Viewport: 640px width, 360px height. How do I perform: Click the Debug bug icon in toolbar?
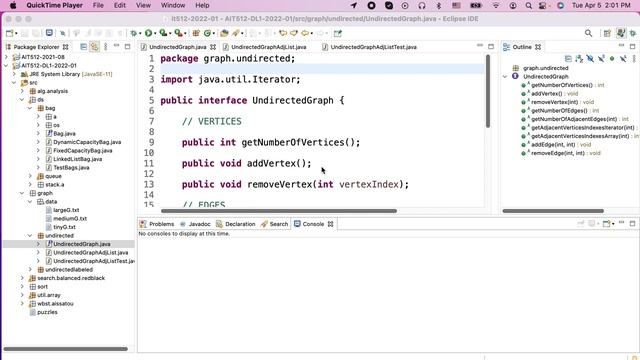pos(133,33)
